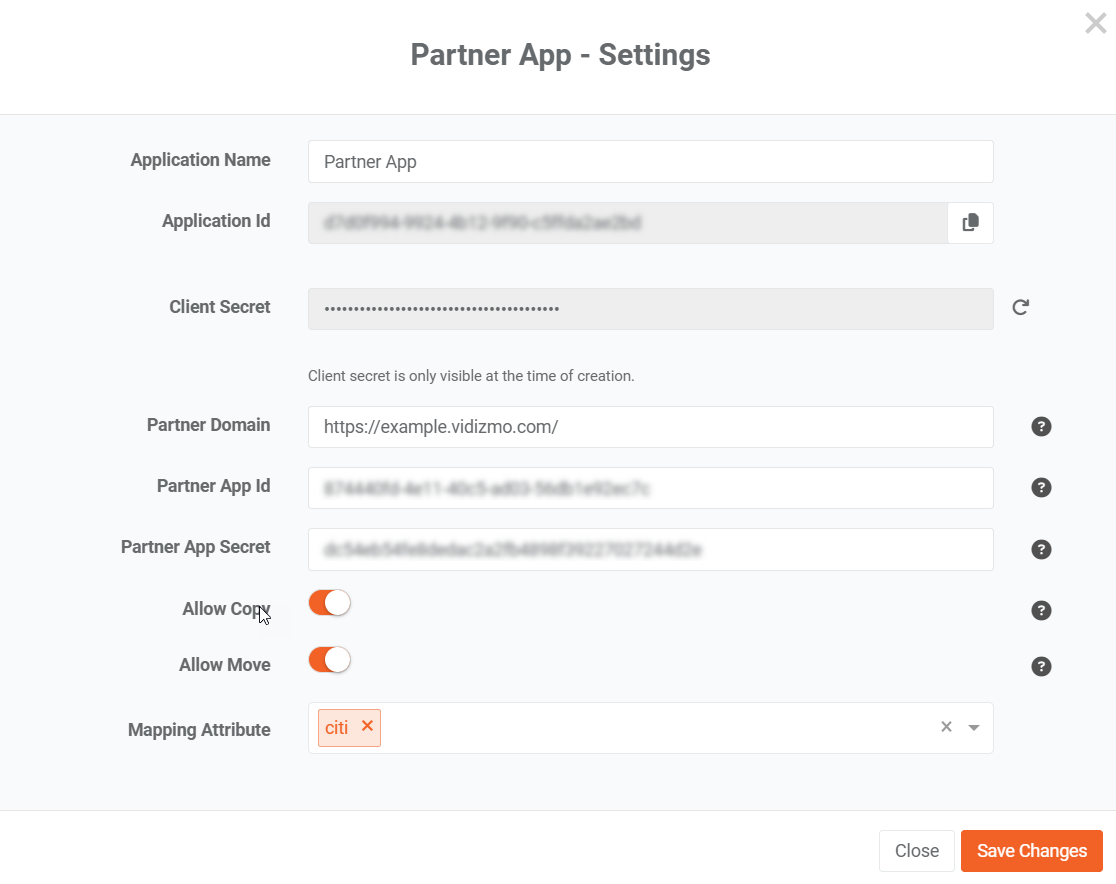This screenshot has height=884, width=1116.
Task: Clear all Mapping Attribute selections
Action: pyautogui.click(x=946, y=727)
